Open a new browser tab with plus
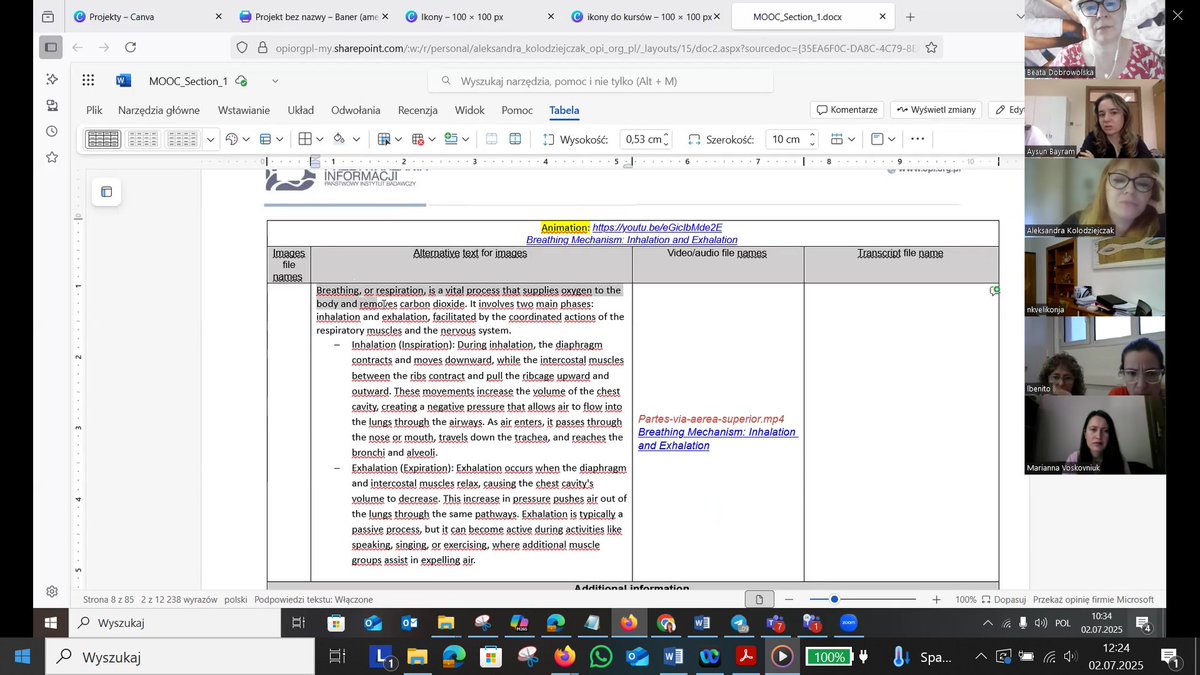1200x675 pixels. (910, 17)
